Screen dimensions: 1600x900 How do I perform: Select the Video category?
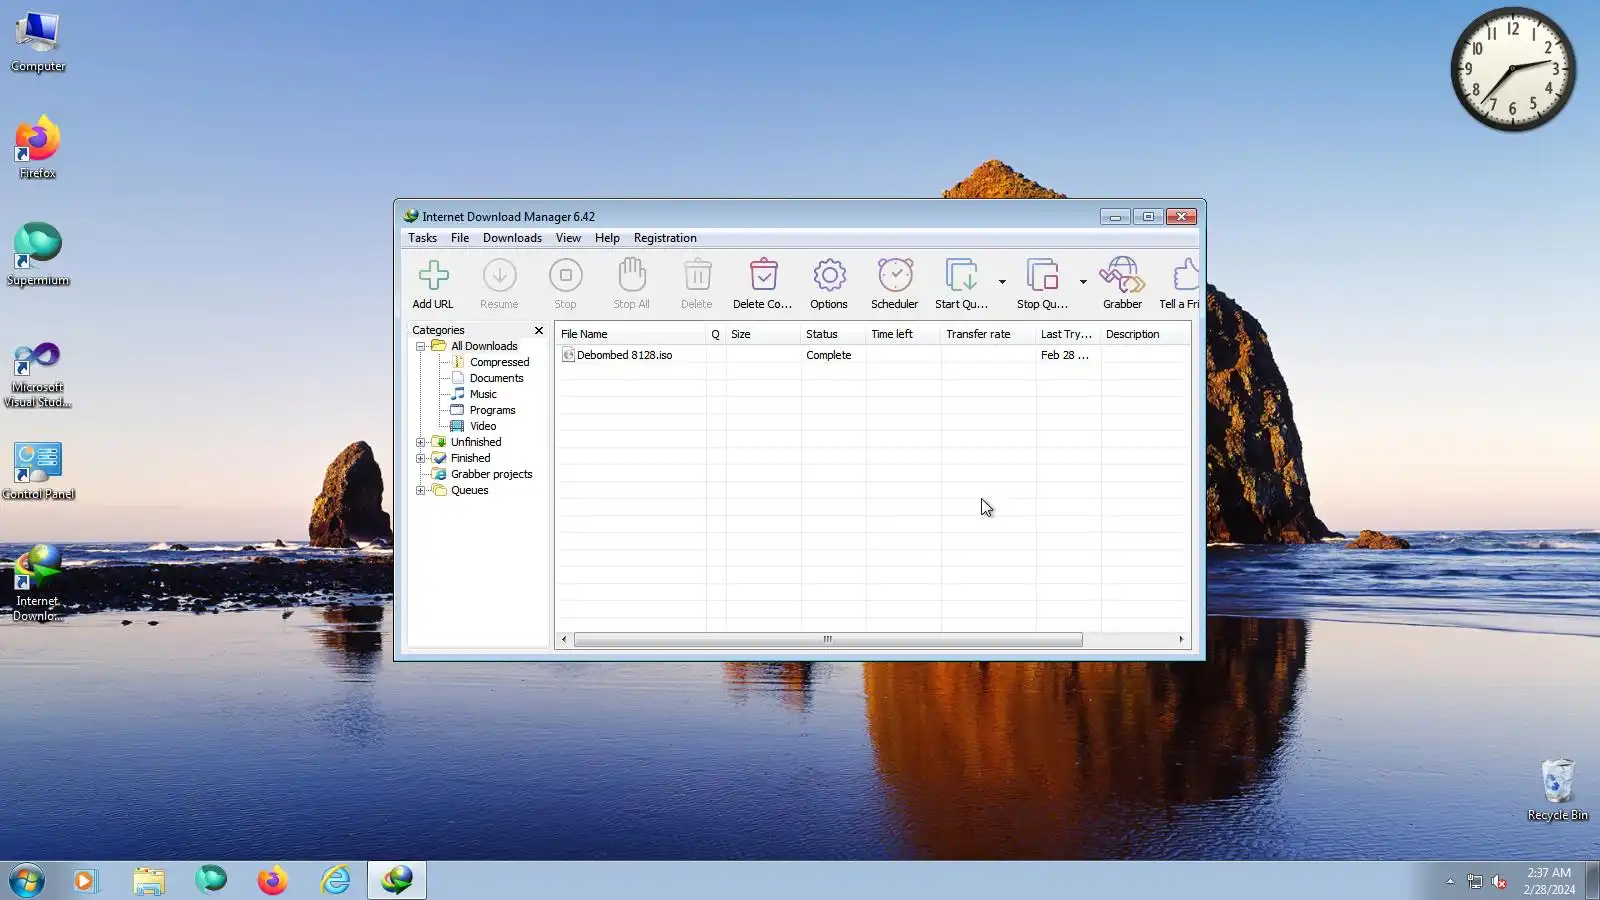[x=483, y=426]
